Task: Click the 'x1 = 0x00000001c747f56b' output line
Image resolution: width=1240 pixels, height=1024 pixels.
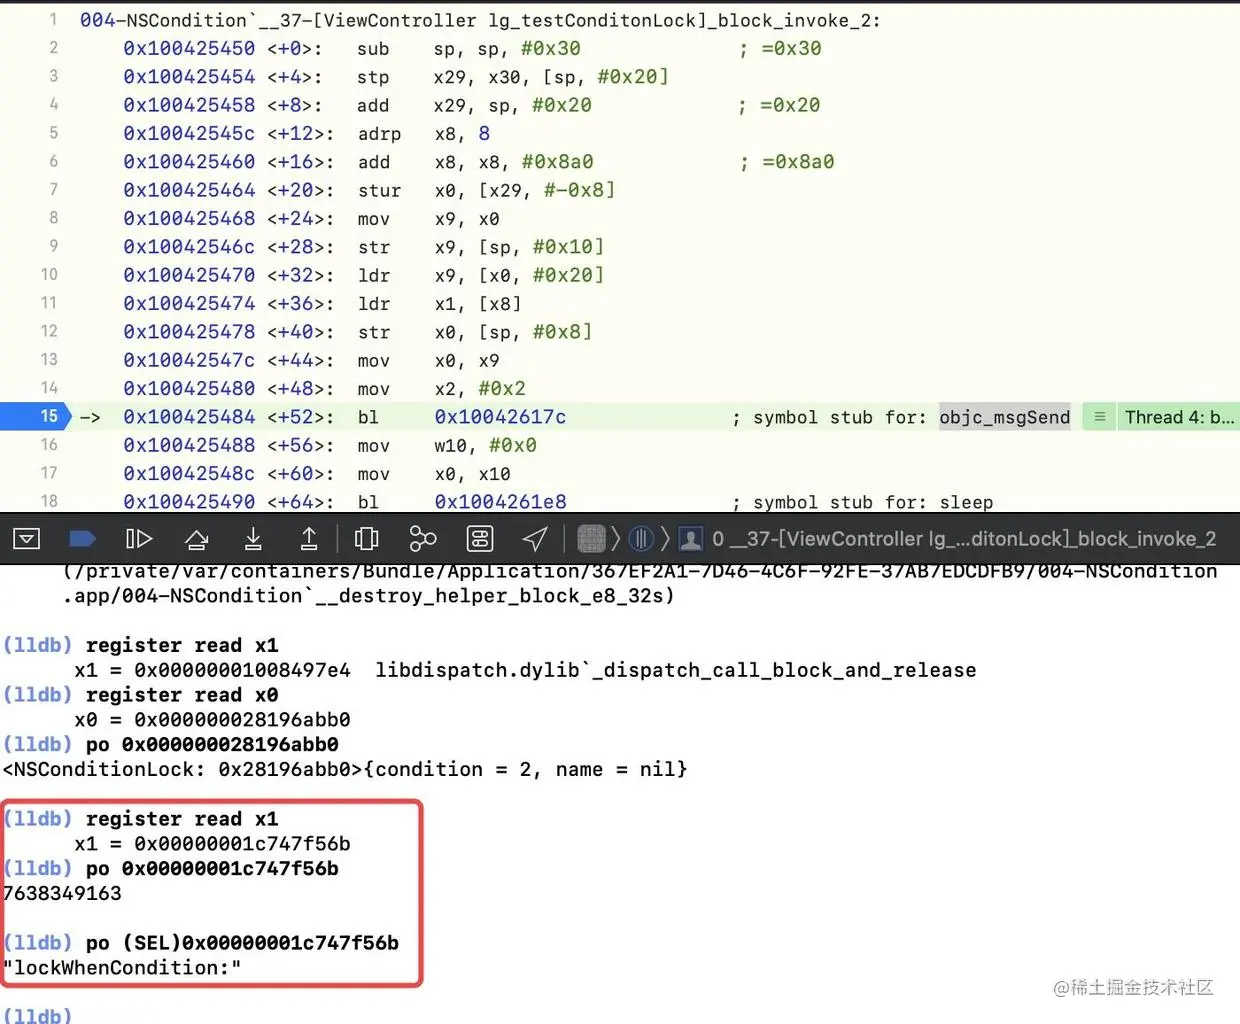Action: [212, 843]
